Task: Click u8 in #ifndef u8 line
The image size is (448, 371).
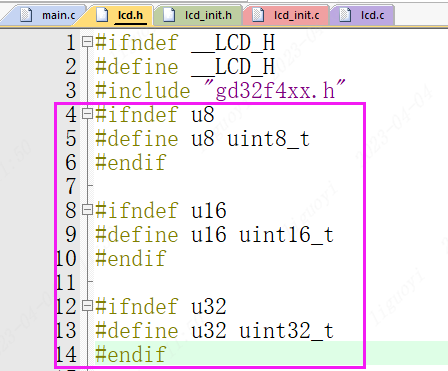Action: pos(203,114)
